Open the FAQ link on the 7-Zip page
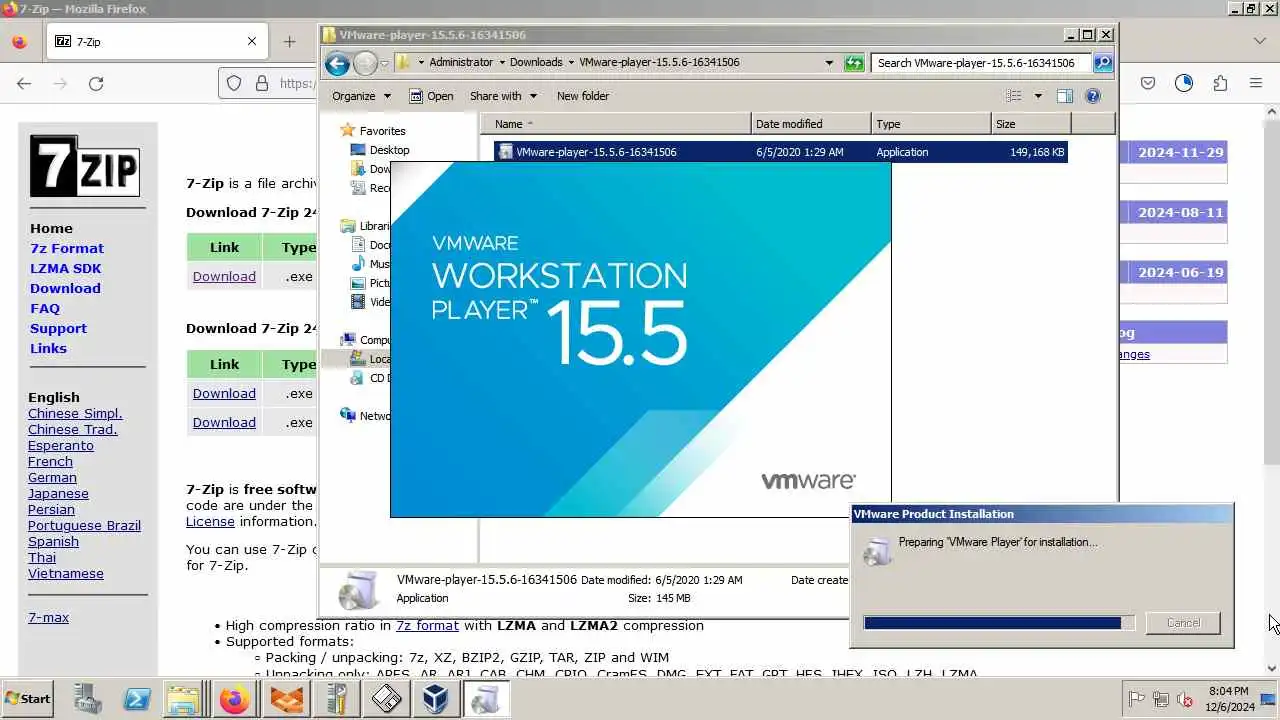The width and height of the screenshot is (1280, 720). tap(45, 308)
